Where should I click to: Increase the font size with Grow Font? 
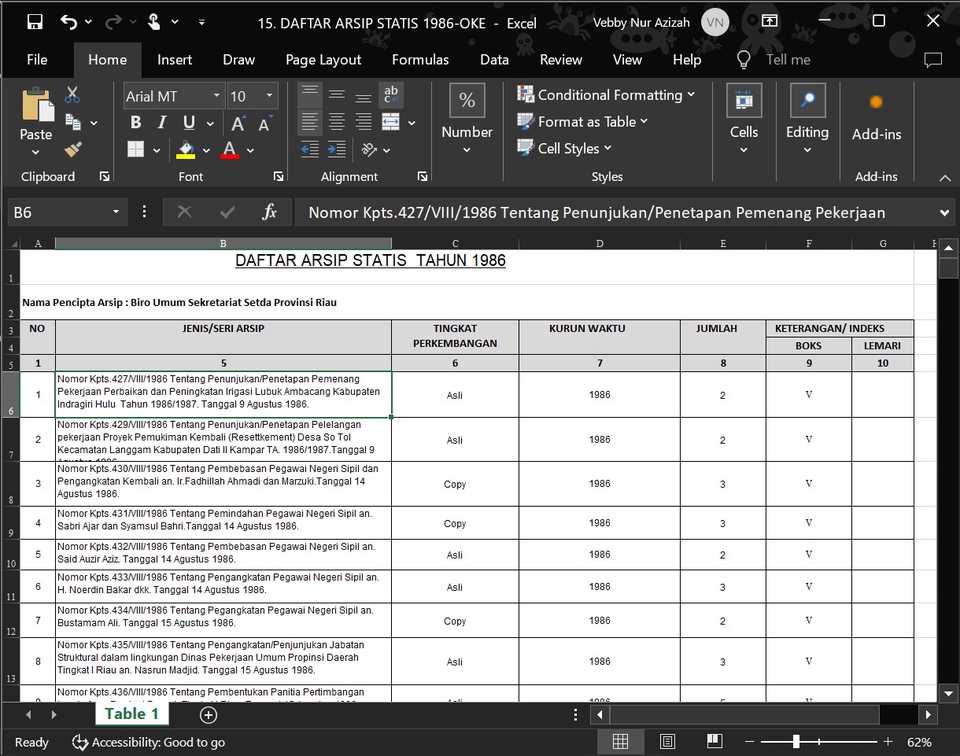click(237, 122)
